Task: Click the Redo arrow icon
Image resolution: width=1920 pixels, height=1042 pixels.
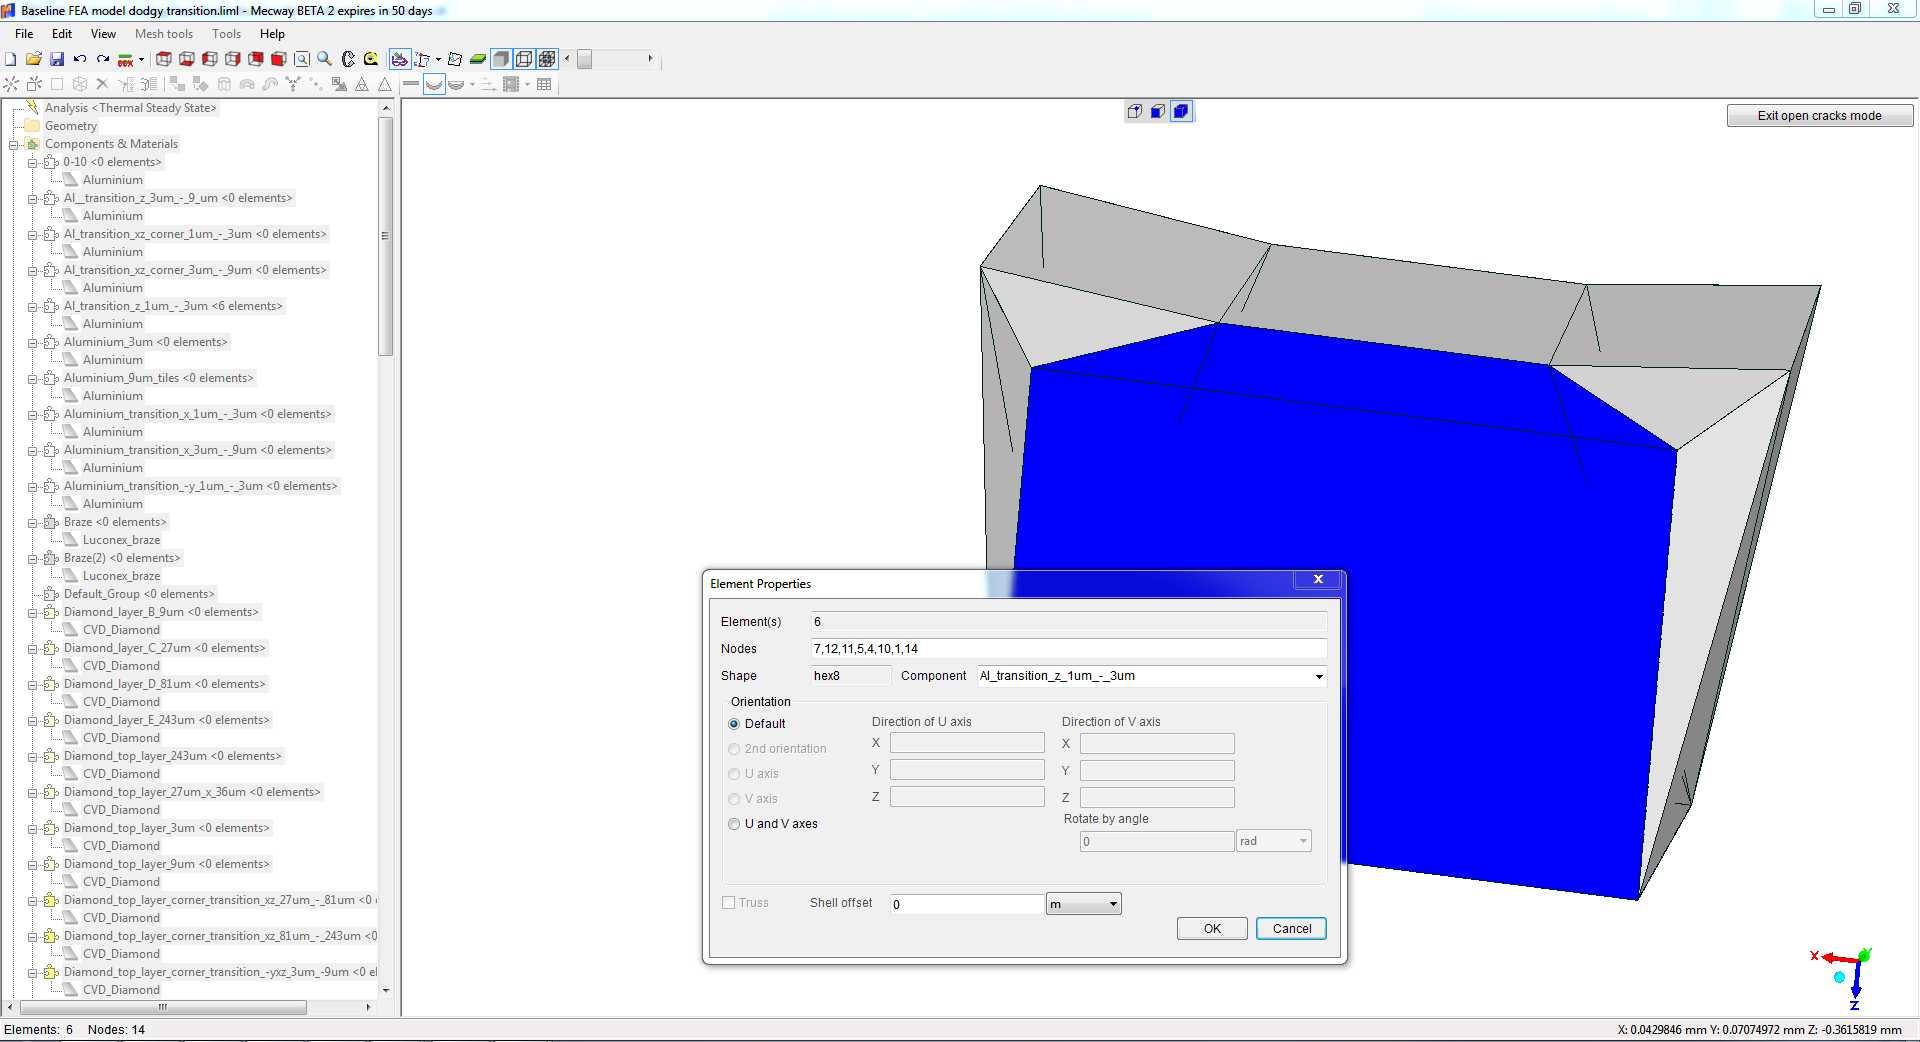Action: (x=103, y=59)
